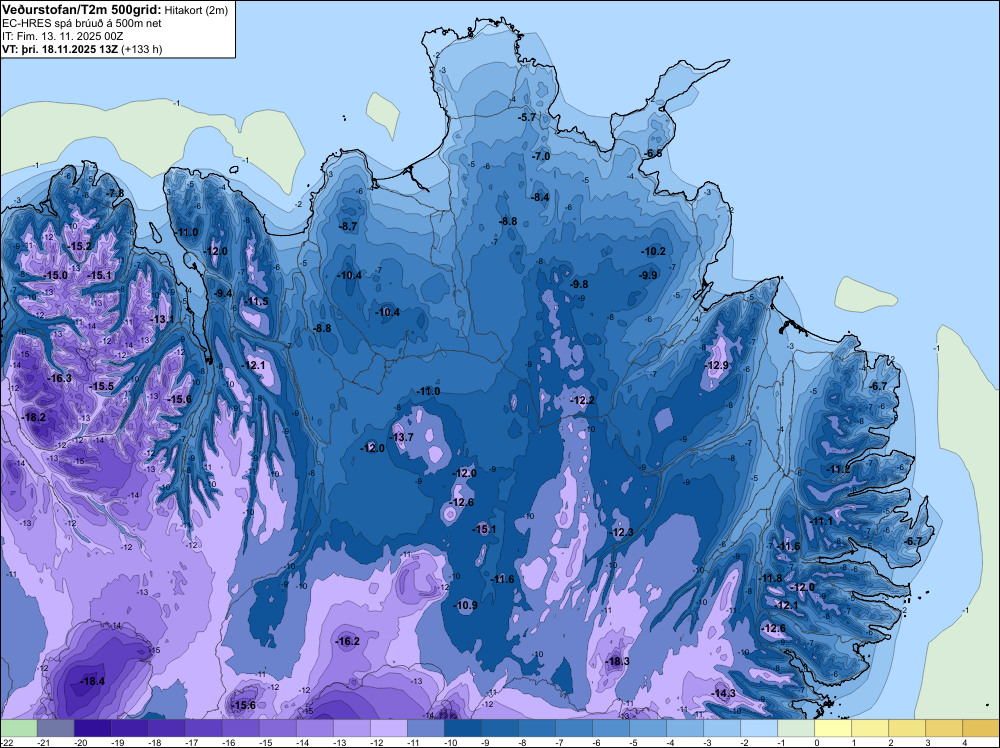Click the -6.5 temperature value
Screen dimensions: 1000x748
pyautogui.click(x=653, y=154)
